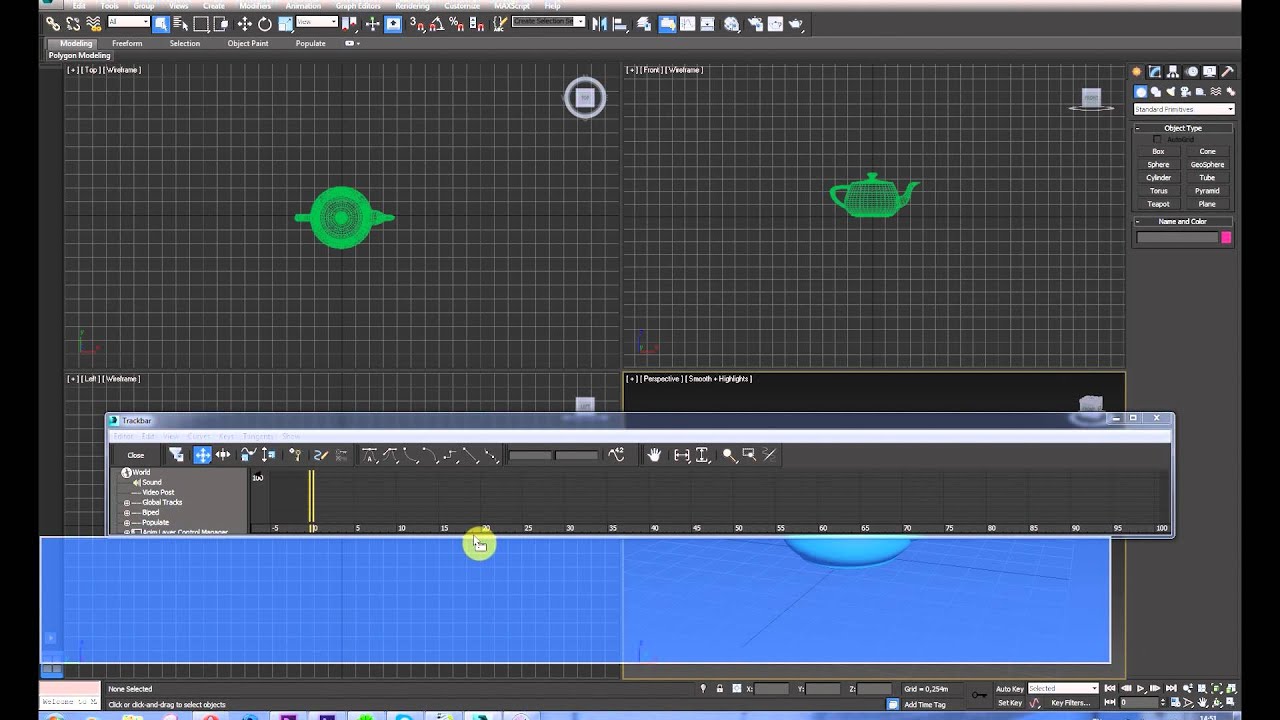The height and width of the screenshot is (720, 1280).
Task: Enable the AutoGrid checkbox
Action: point(1158,139)
